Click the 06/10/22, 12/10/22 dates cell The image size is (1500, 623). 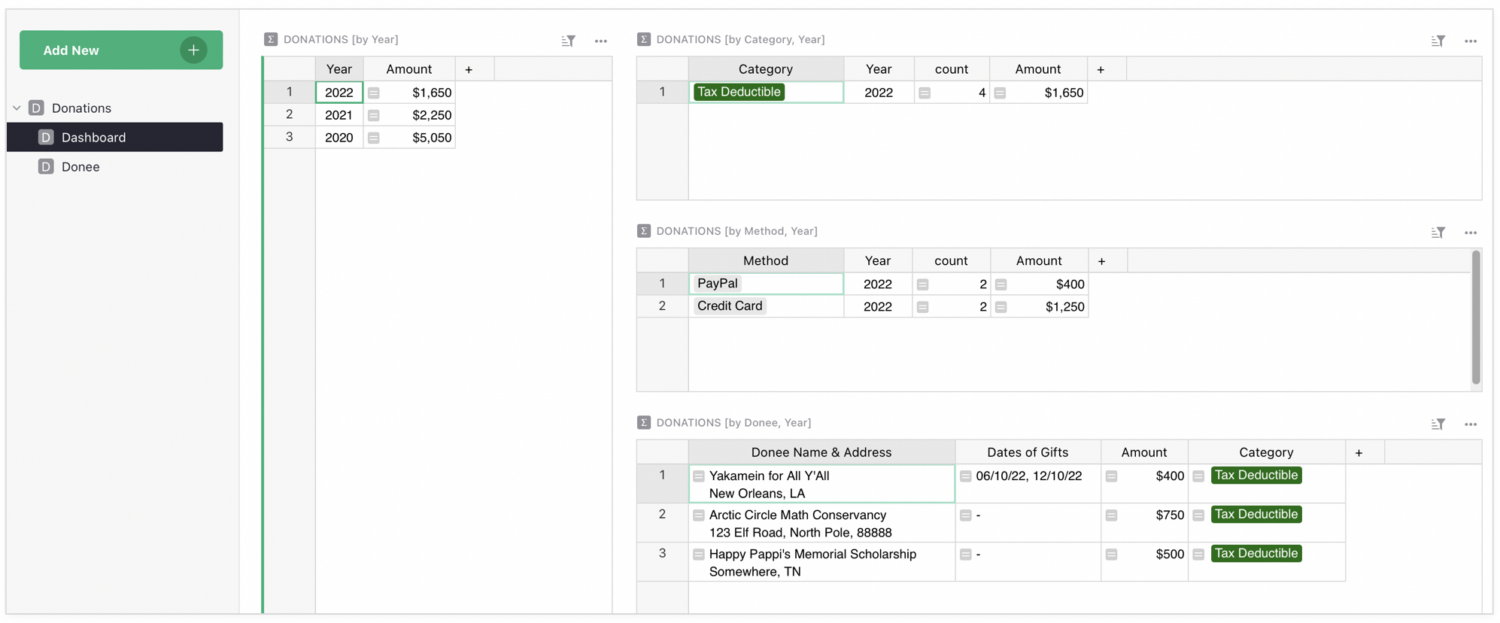coord(1028,484)
